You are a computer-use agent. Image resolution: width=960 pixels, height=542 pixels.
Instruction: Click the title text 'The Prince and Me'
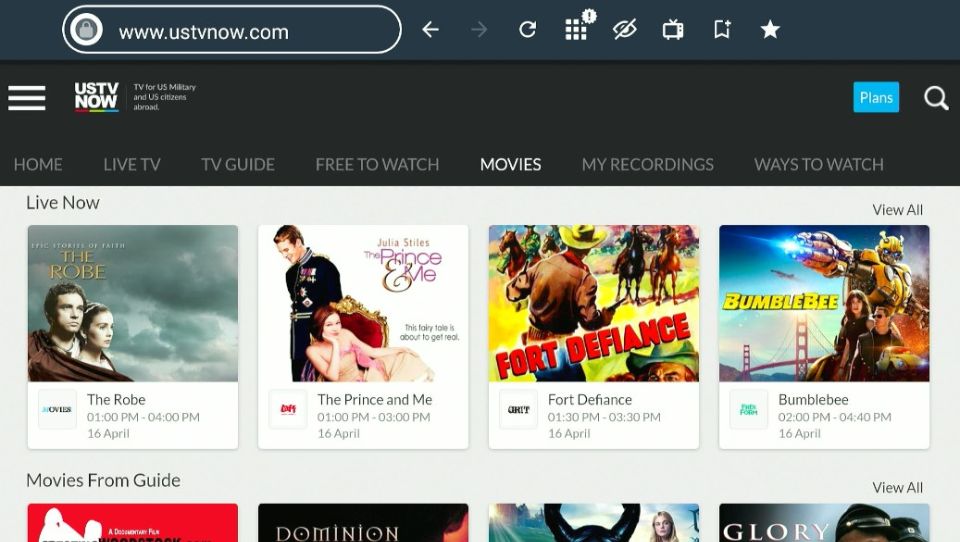pyautogui.click(x=375, y=399)
